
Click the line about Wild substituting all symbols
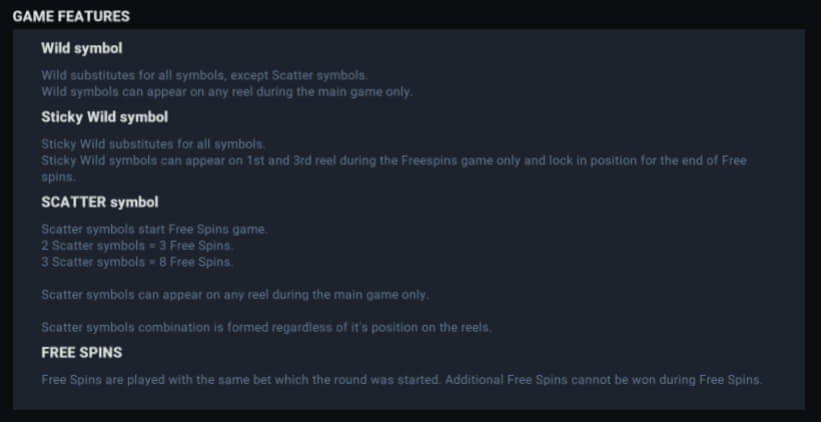205,75
